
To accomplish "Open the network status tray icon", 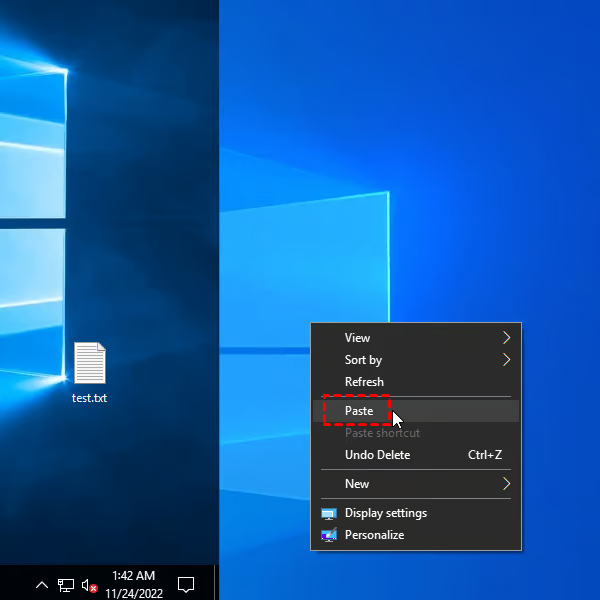I will coord(66,584).
